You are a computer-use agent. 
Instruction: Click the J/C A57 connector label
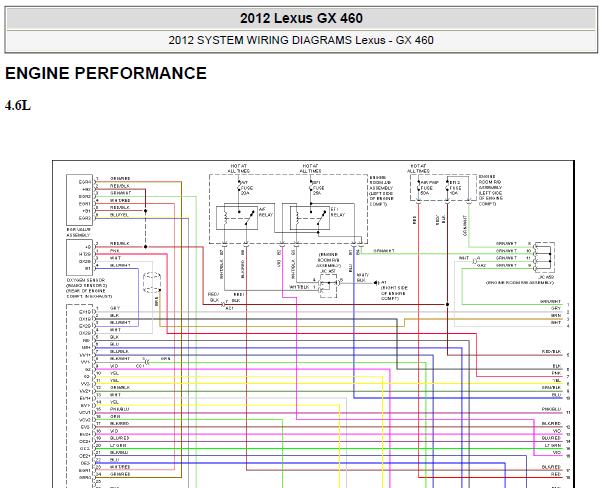coord(329,271)
